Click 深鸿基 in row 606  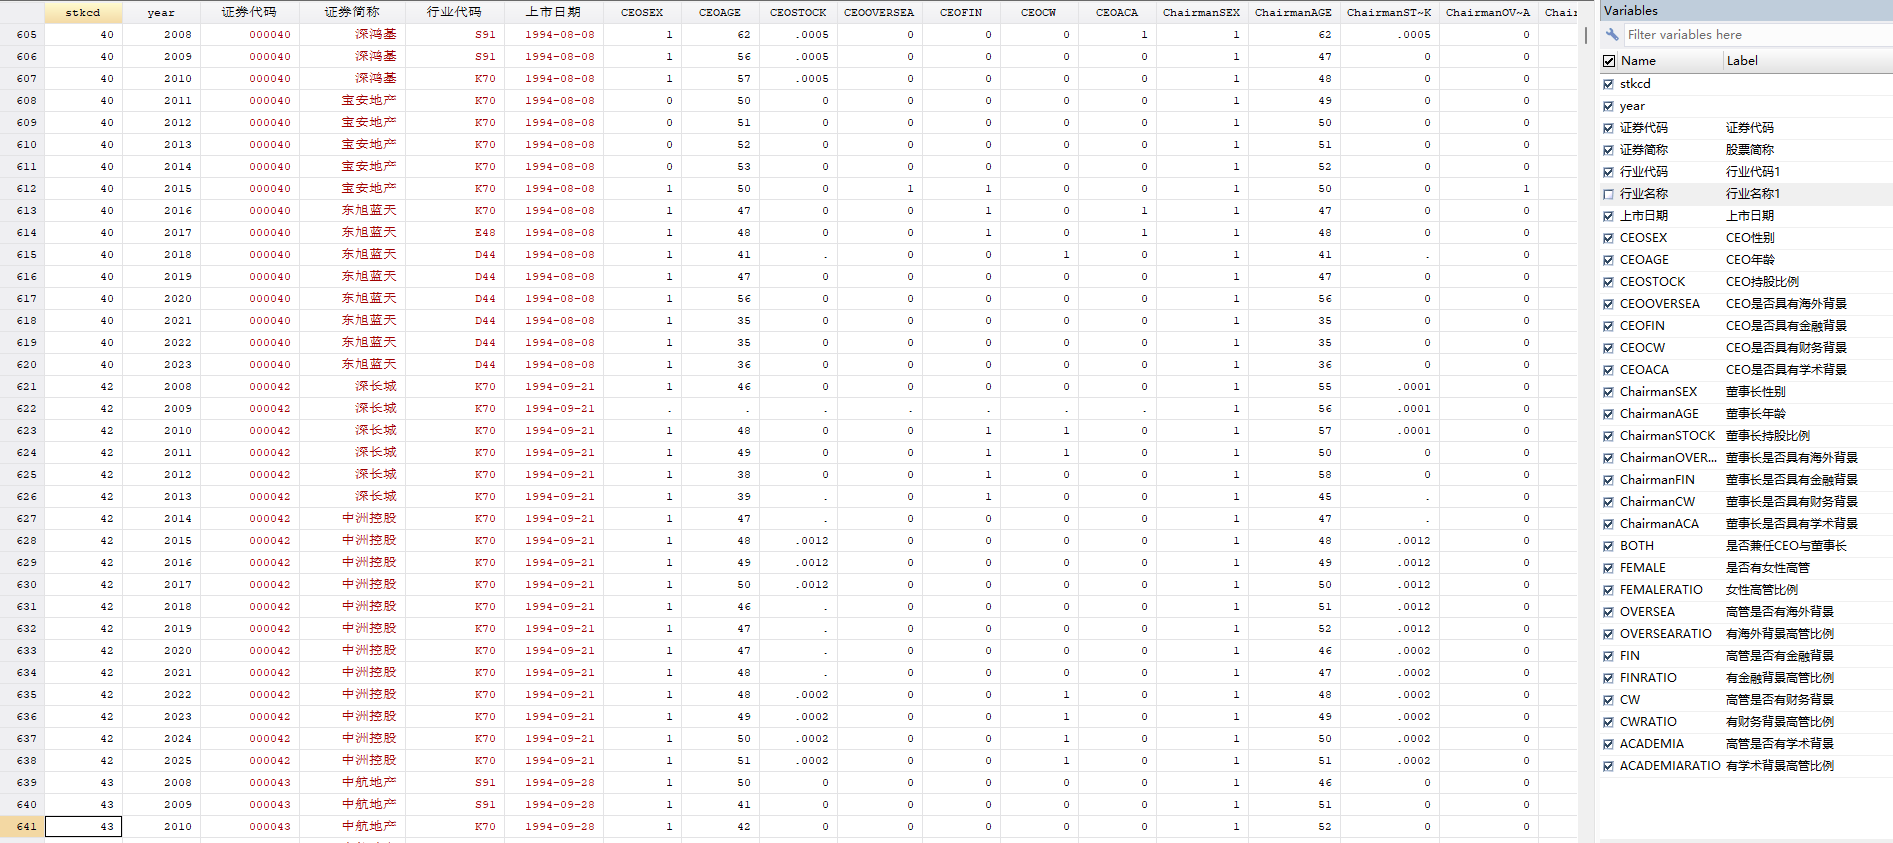[x=375, y=56]
